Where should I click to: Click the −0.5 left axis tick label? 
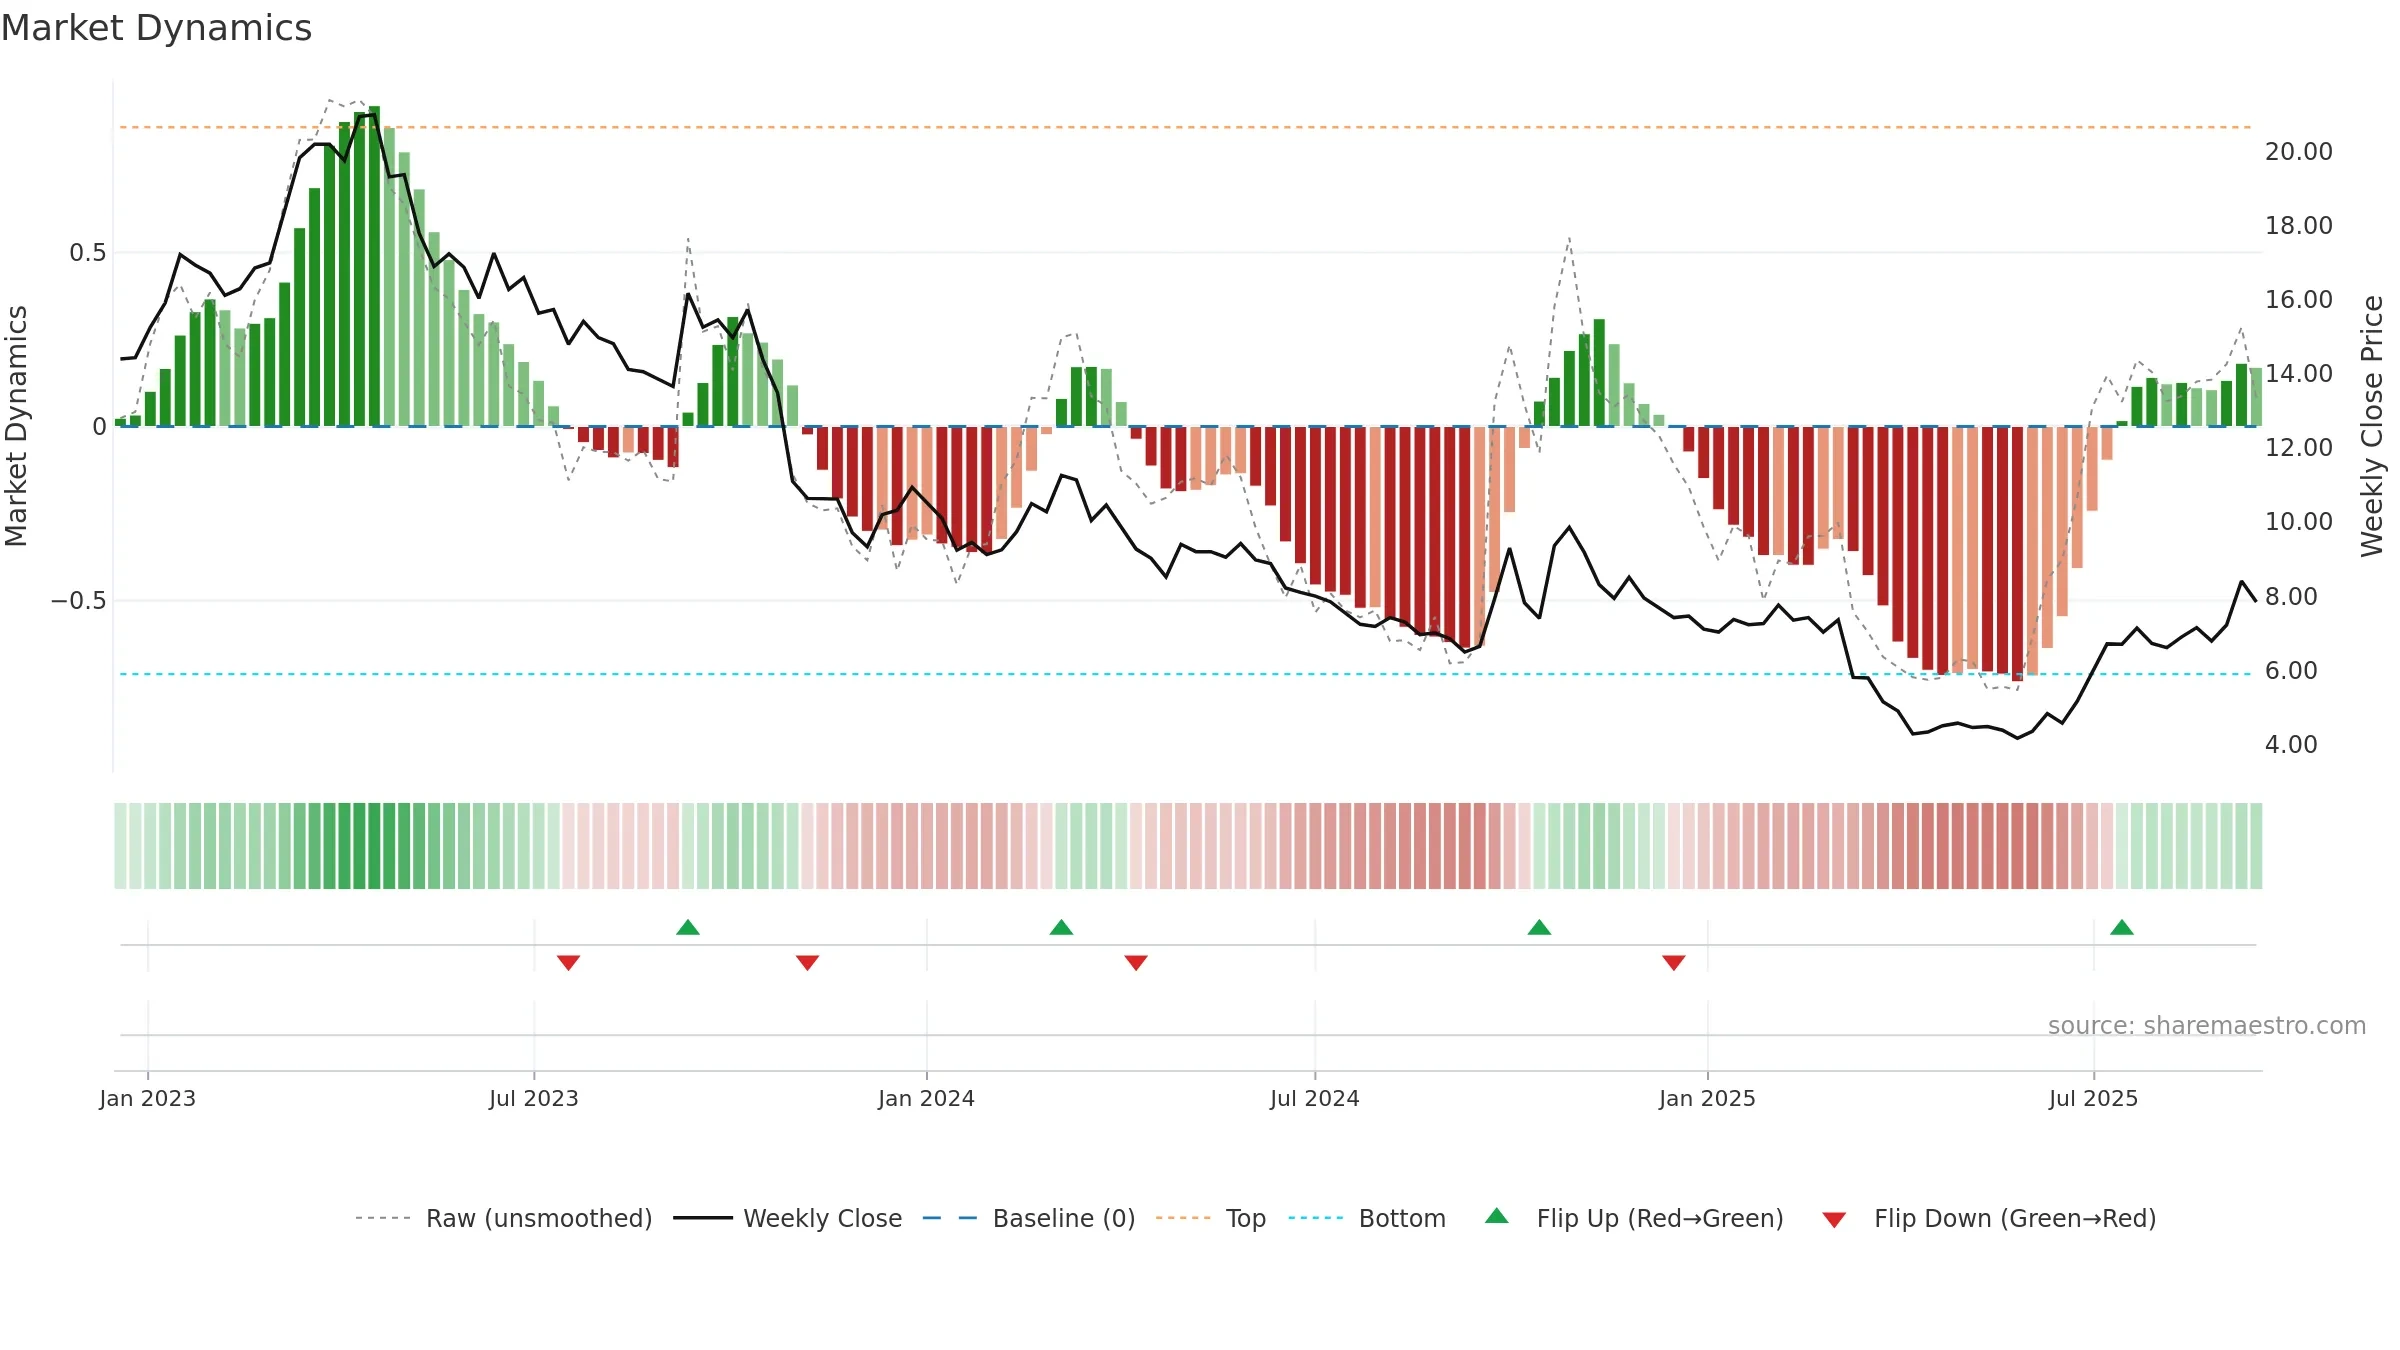[x=79, y=601]
